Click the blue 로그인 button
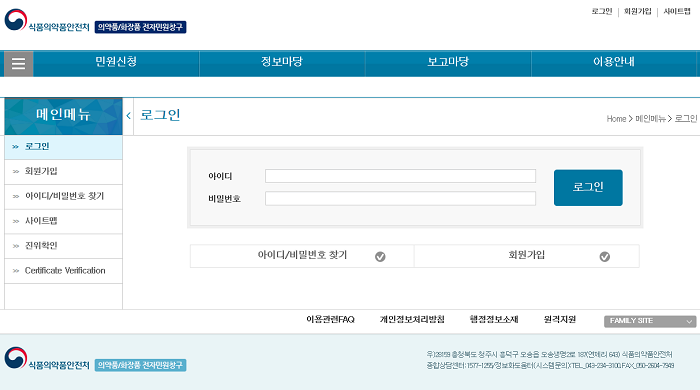This screenshot has width=700, height=390. tap(588, 187)
